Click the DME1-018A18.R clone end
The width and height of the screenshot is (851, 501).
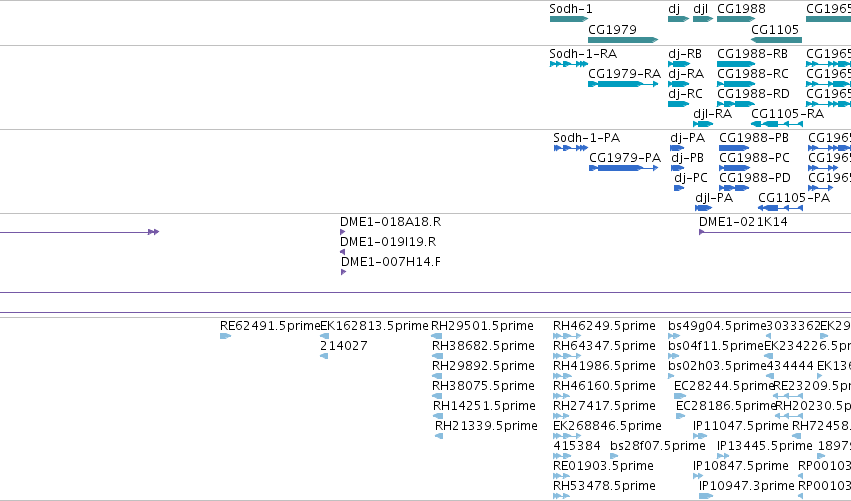pos(342,232)
